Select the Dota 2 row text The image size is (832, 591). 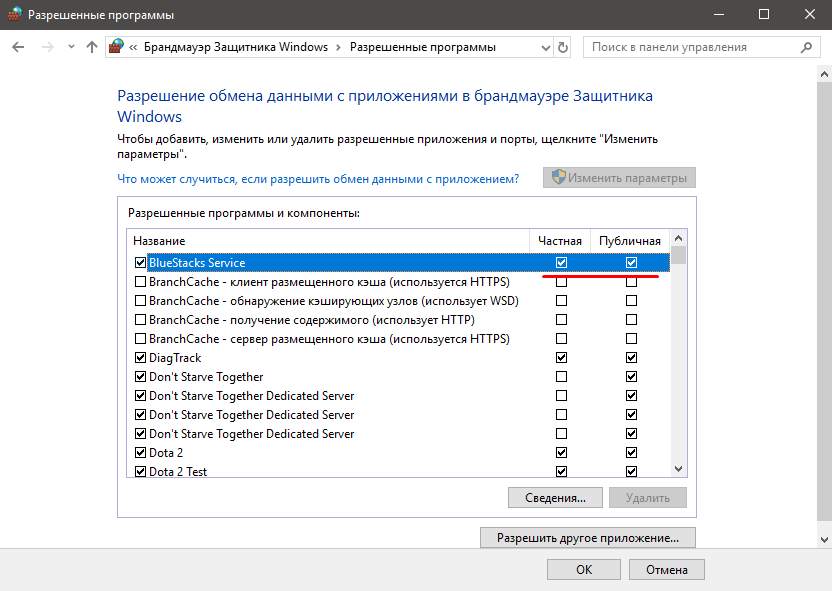point(166,453)
